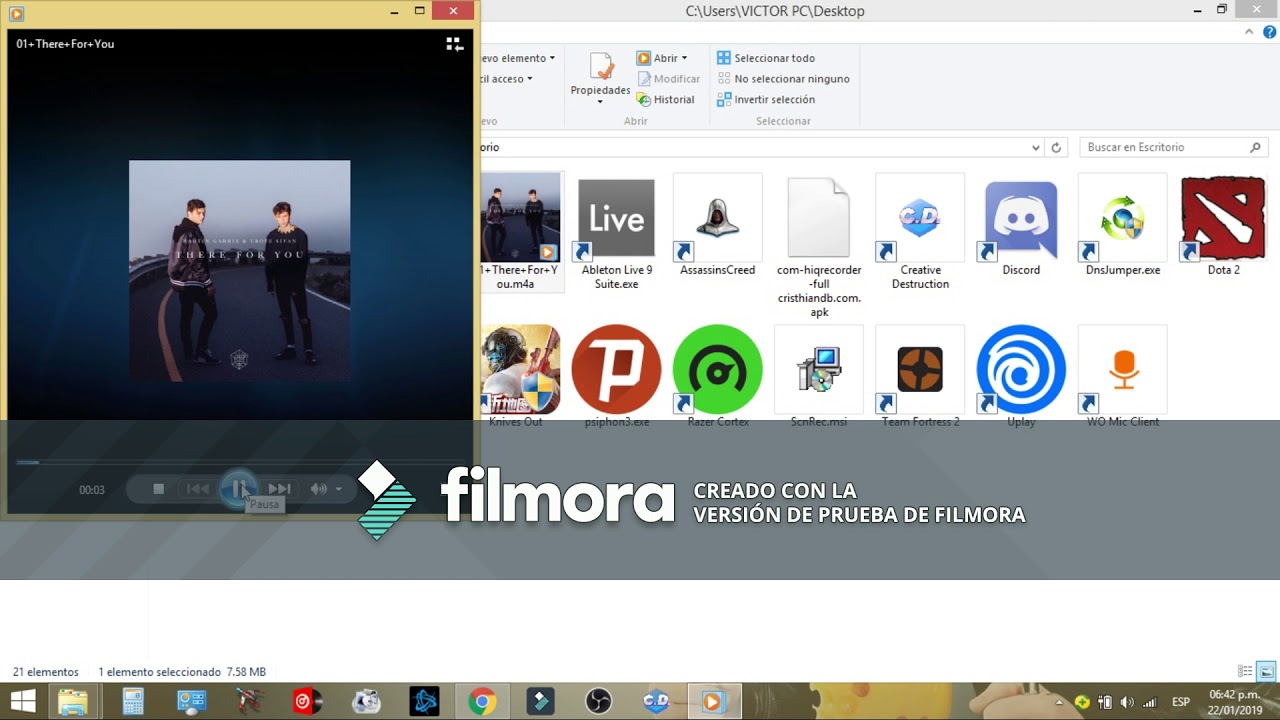Select the psiphon3.exe icon
The width and height of the screenshot is (1280, 720).
(x=616, y=370)
